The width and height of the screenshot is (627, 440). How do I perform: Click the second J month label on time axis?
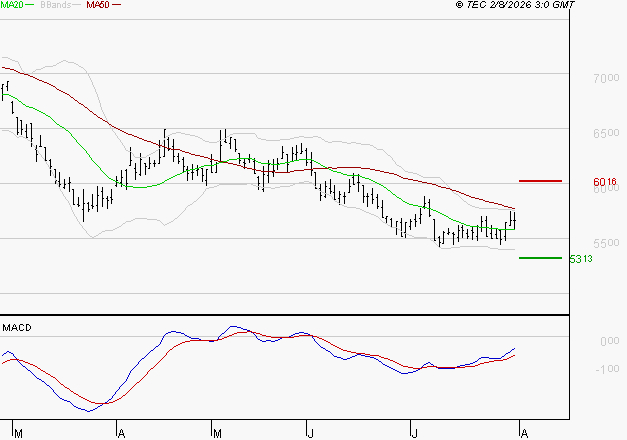tap(415, 433)
